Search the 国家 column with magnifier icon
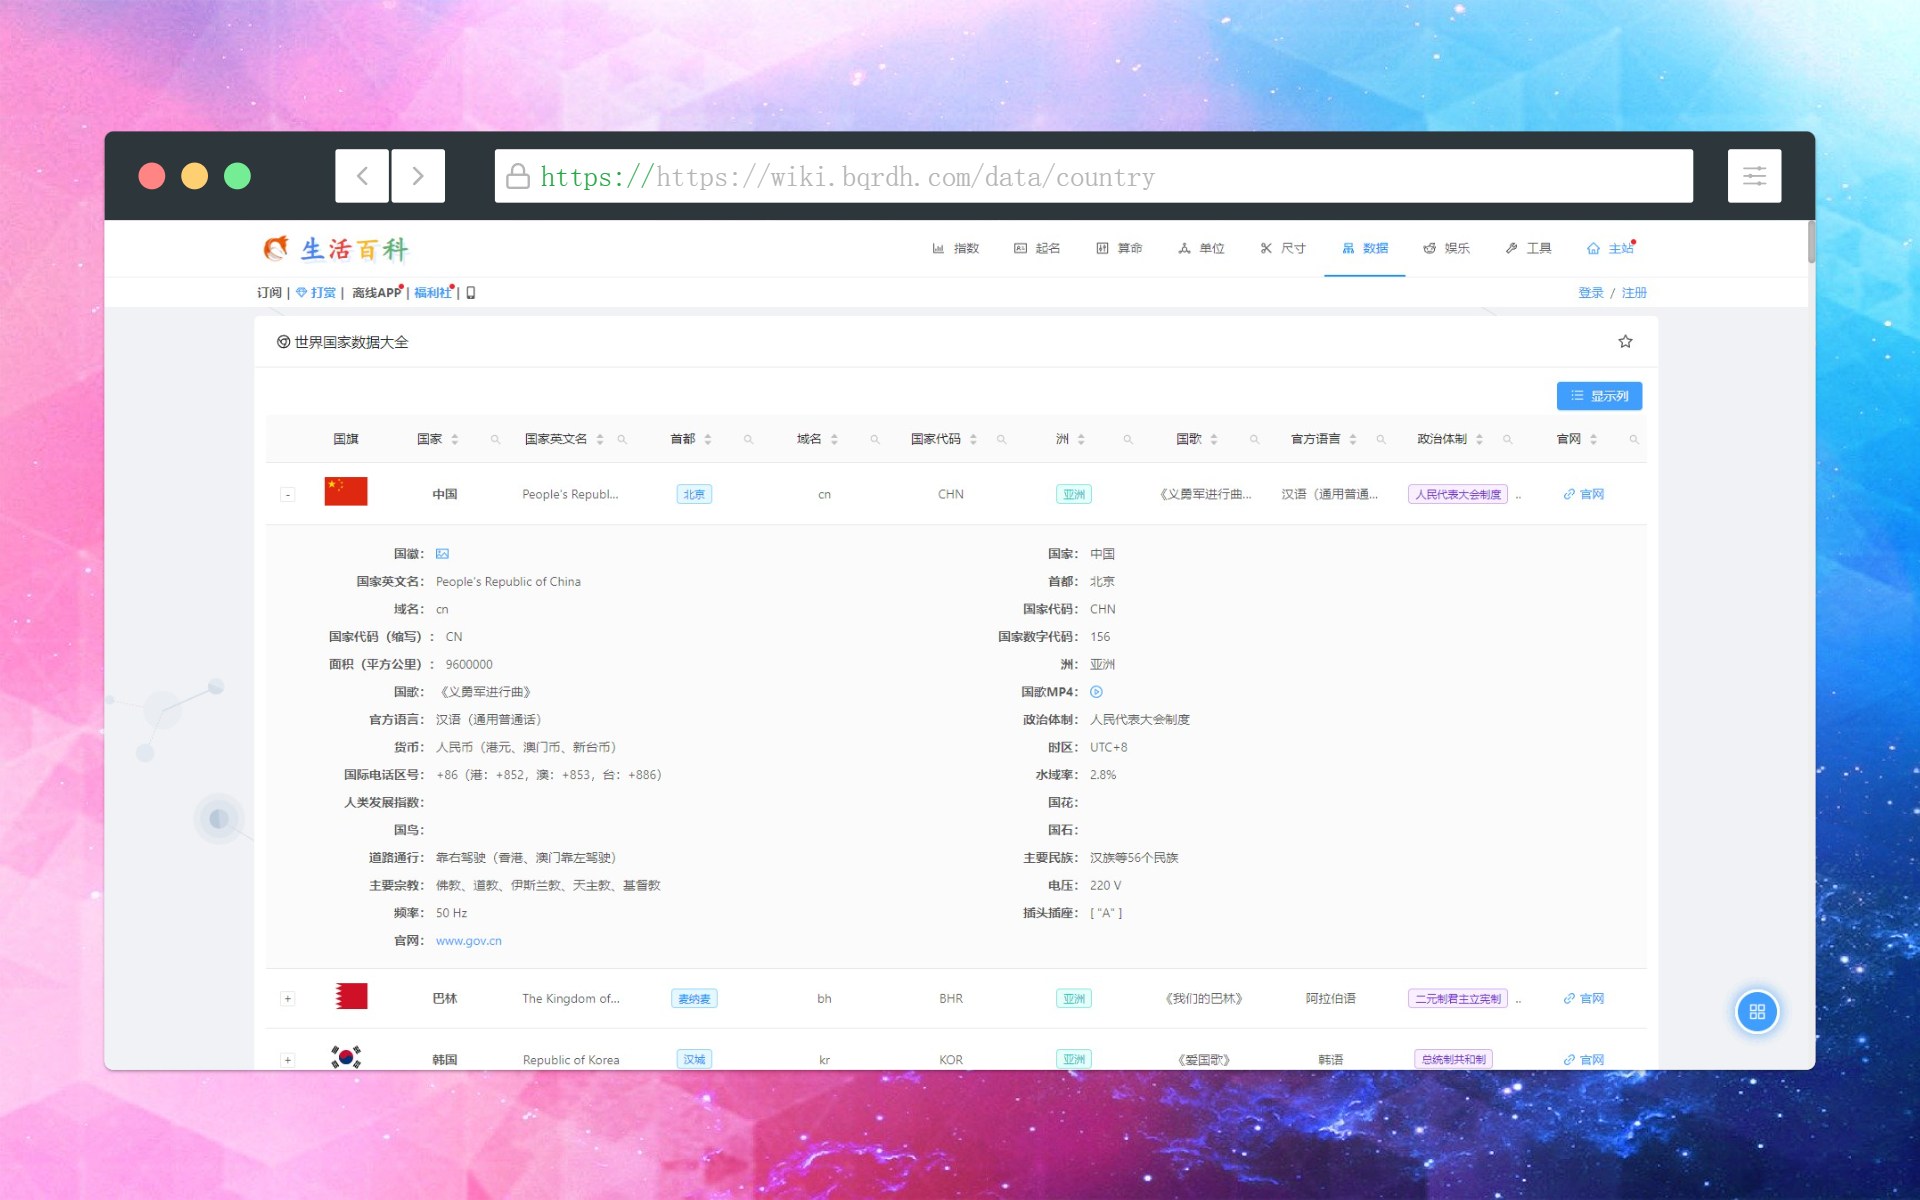 (495, 439)
